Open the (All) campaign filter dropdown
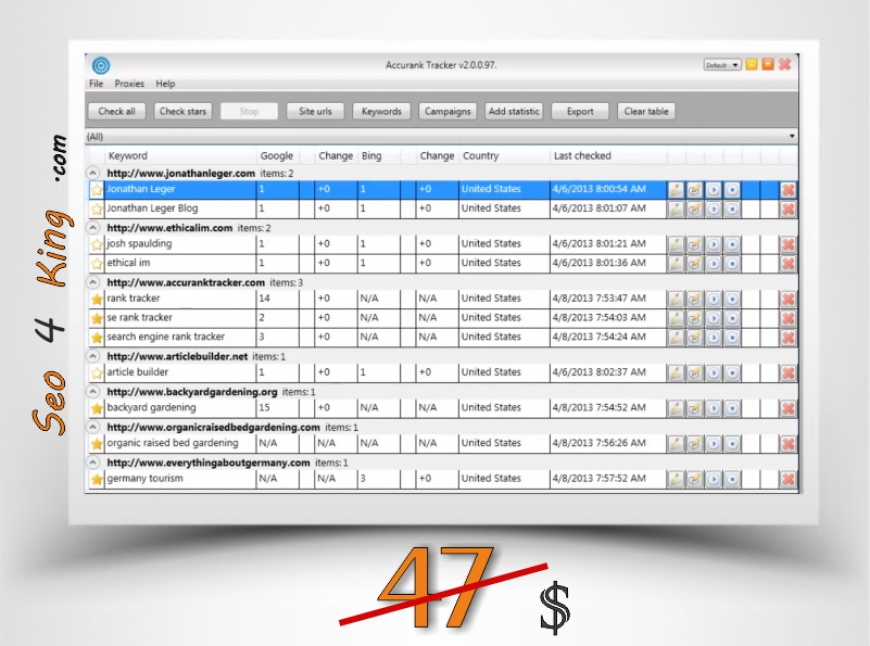 tap(441, 136)
